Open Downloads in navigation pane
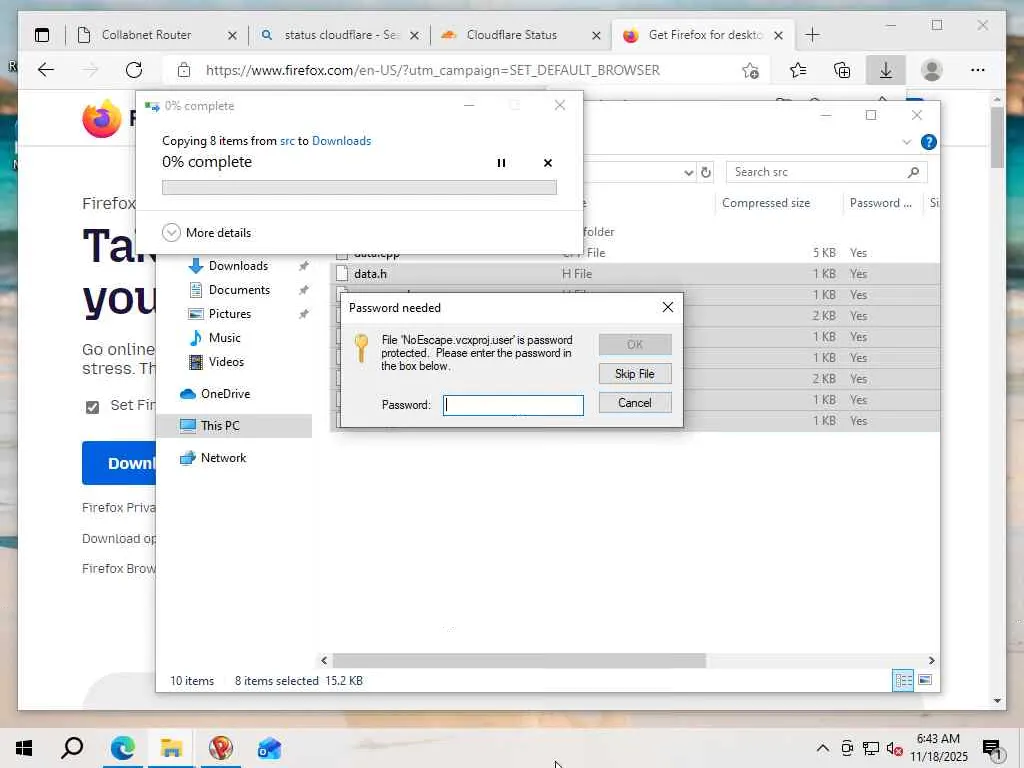 point(238,266)
